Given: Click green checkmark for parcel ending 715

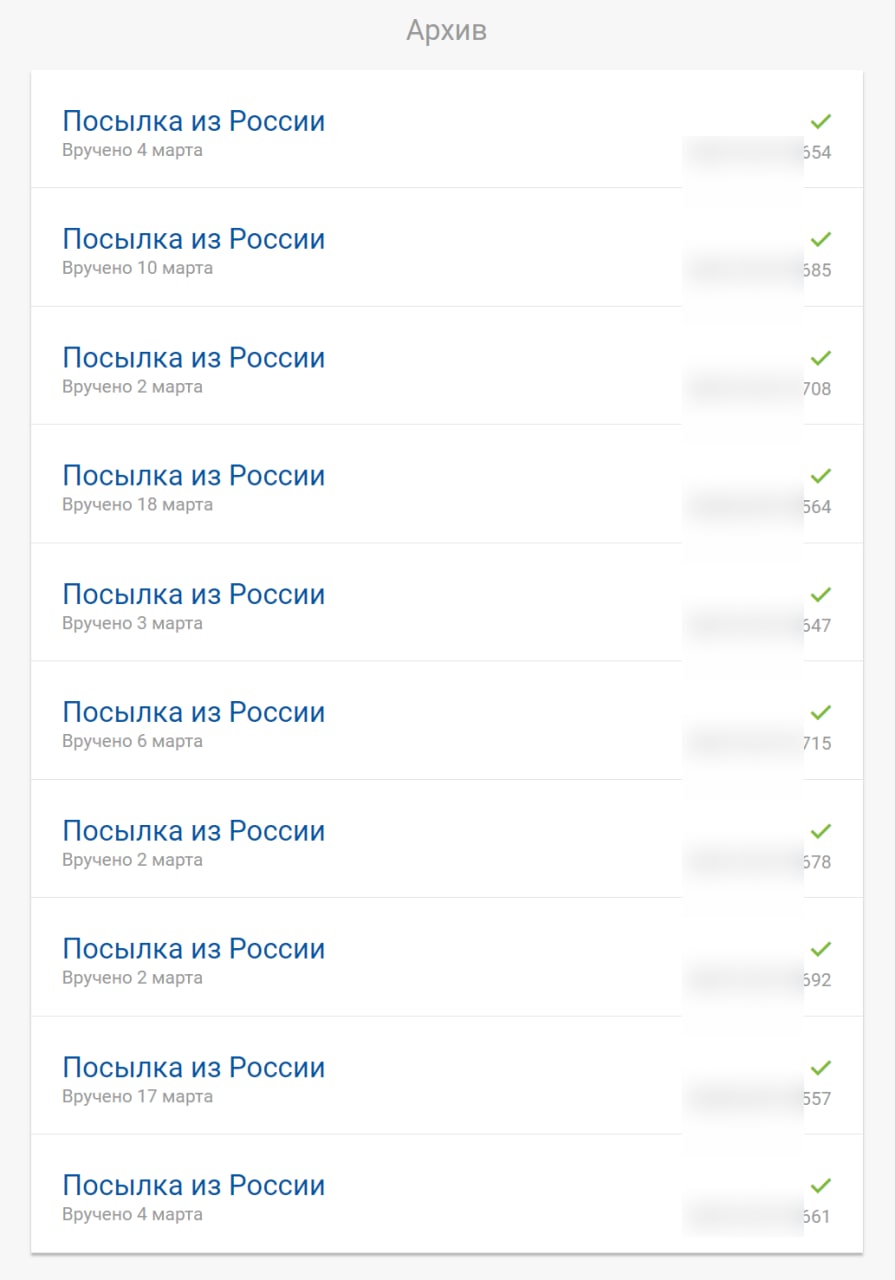Looking at the screenshot, I should pyautogui.click(x=821, y=712).
